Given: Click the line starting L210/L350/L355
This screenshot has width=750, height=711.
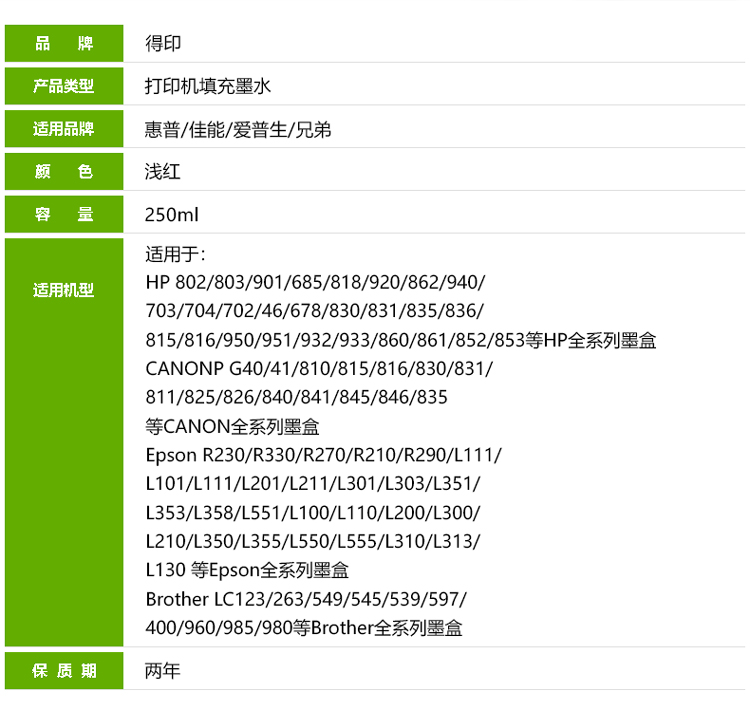Looking at the screenshot, I should click(313, 541).
